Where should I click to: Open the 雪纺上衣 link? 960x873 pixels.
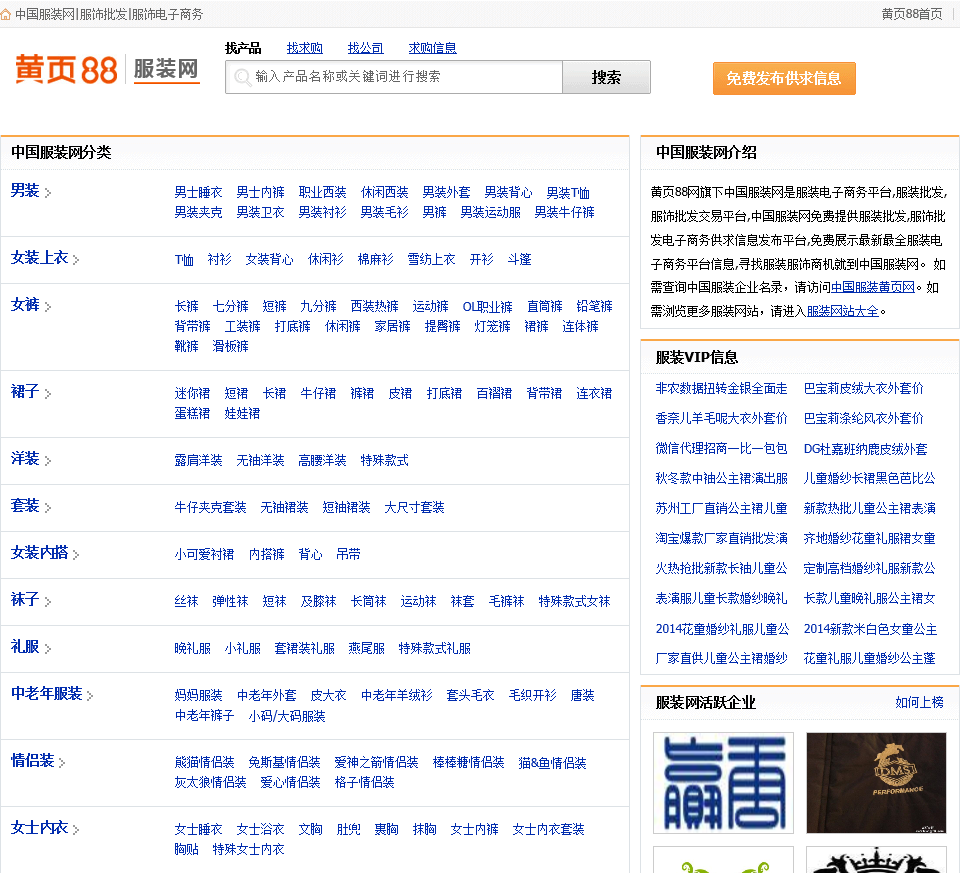tap(432, 259)
